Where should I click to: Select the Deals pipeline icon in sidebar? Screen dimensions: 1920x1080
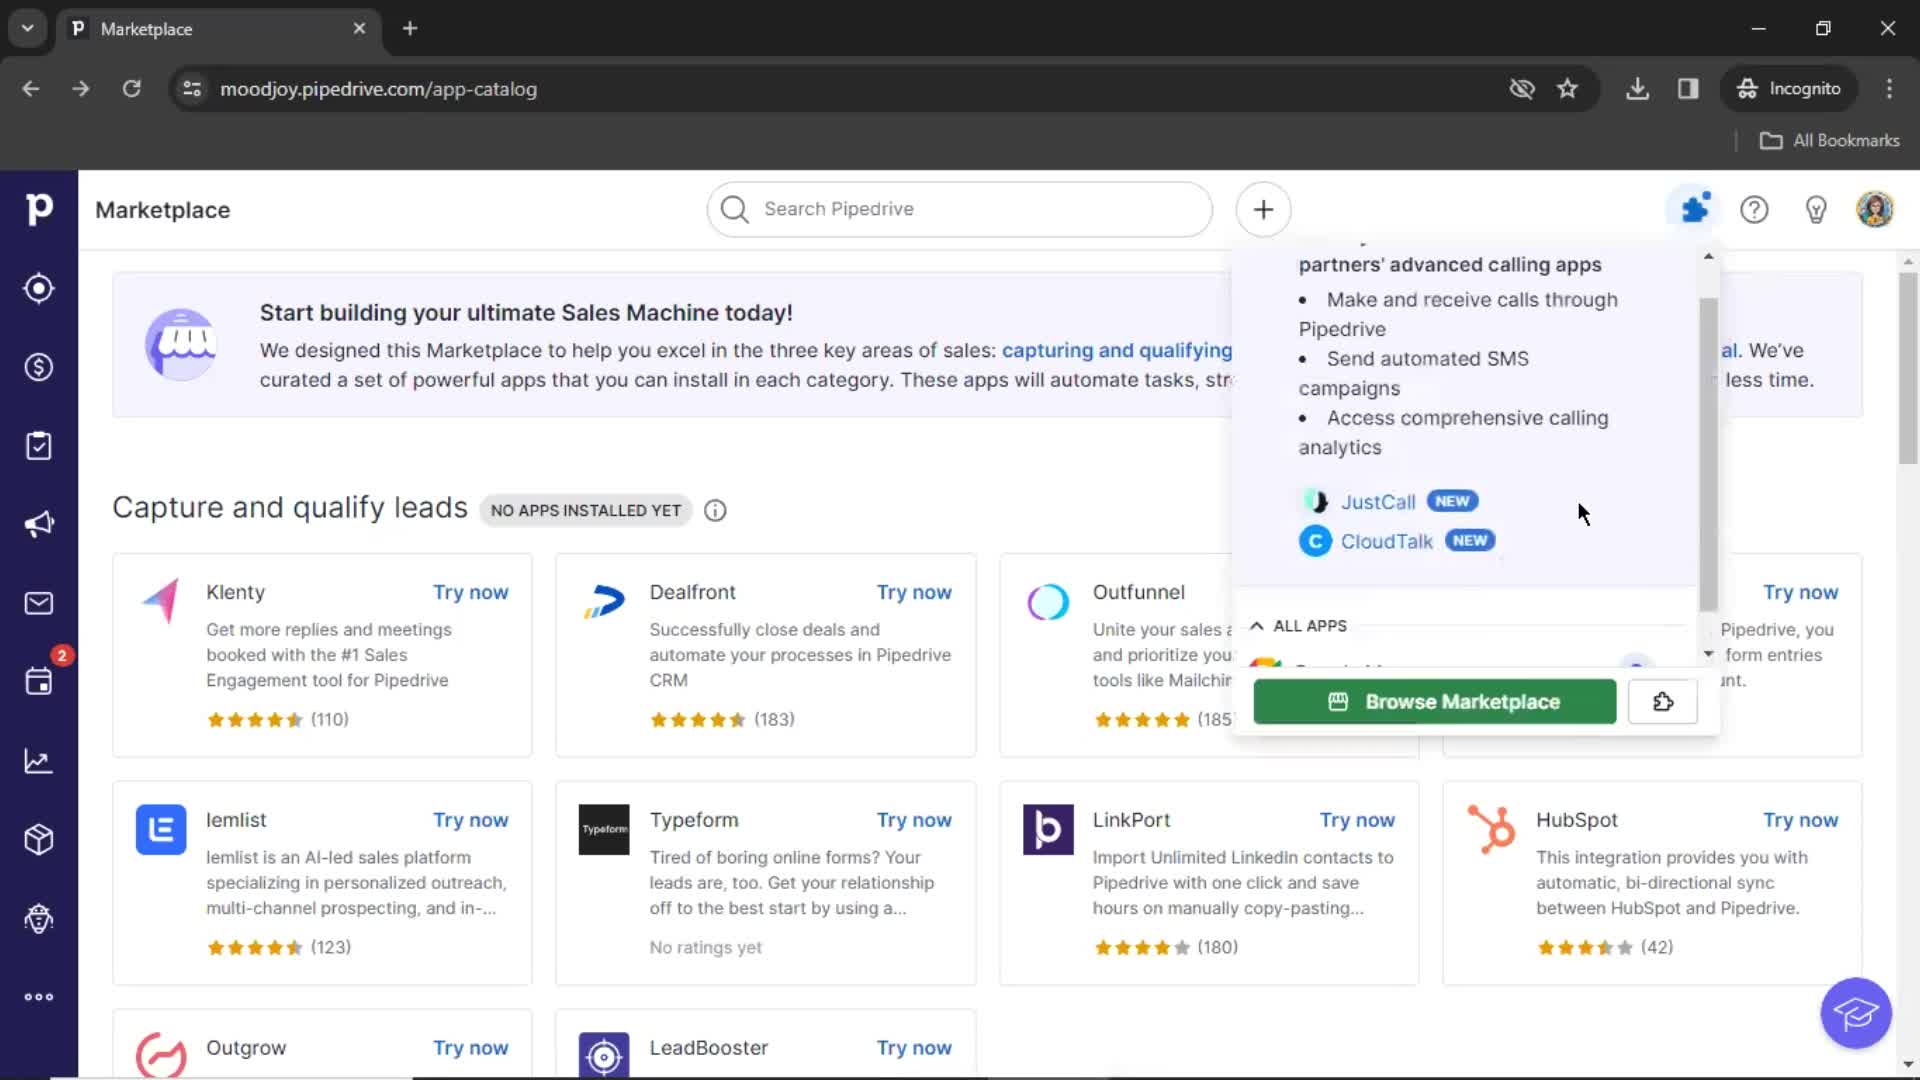pyautogui.click(x=38, y=367)
